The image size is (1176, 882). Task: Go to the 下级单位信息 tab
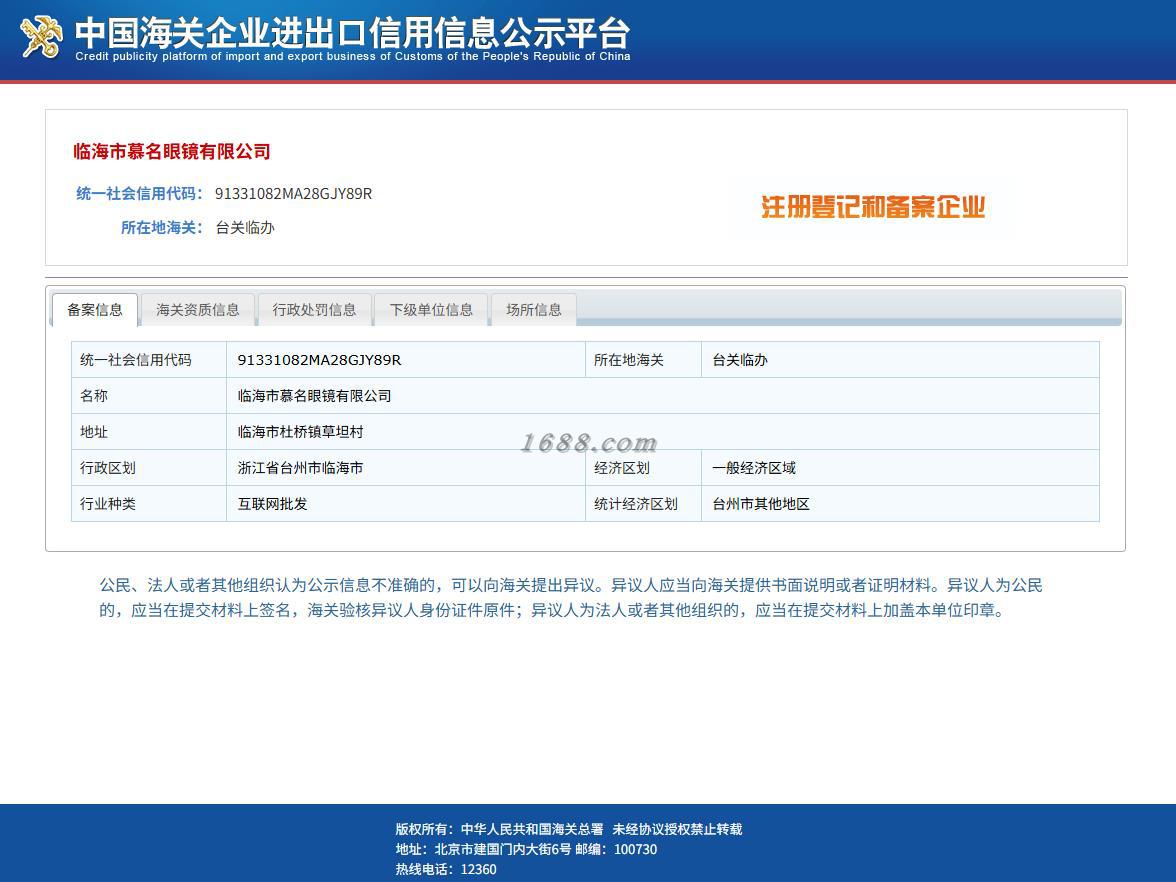431,310
